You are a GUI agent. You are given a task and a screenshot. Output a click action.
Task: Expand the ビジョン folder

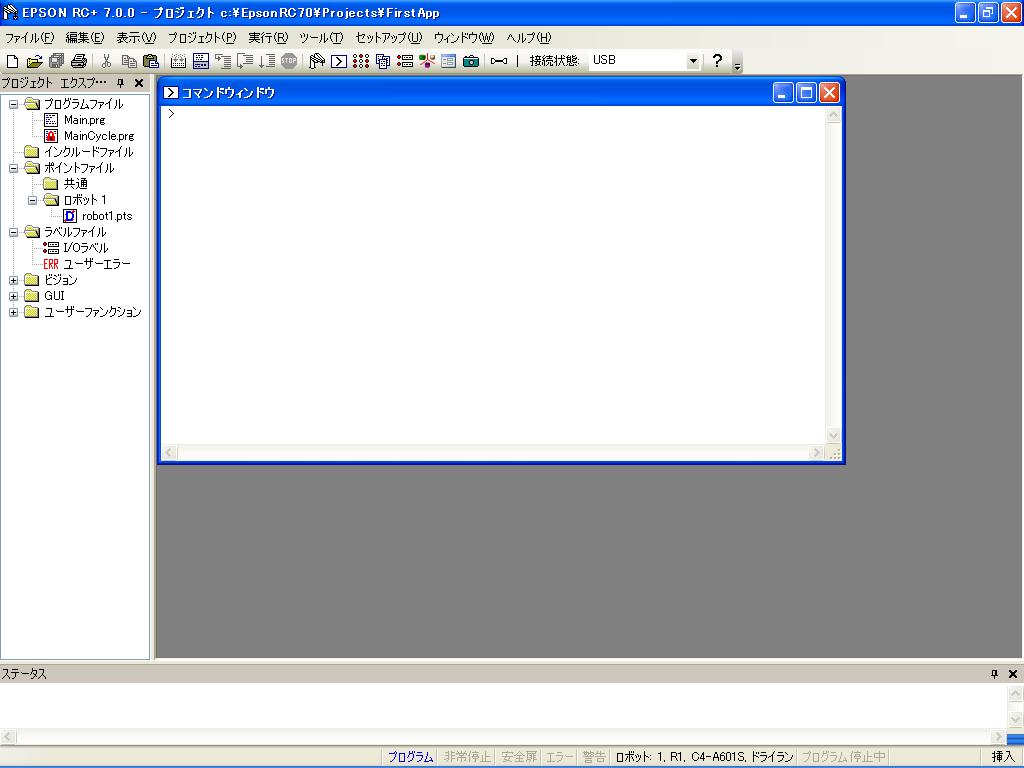tap(13, 280)
